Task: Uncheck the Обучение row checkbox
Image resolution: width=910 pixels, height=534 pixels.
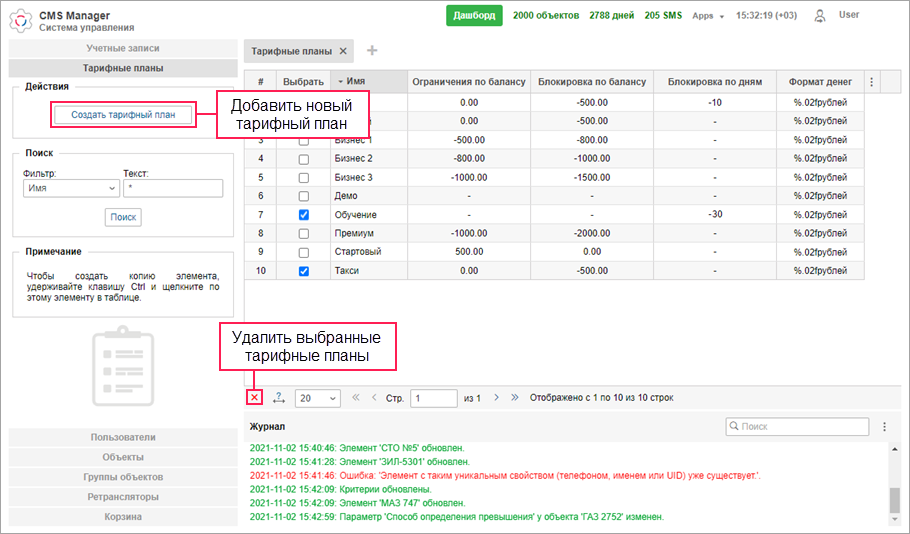Action: click(304, 215)
